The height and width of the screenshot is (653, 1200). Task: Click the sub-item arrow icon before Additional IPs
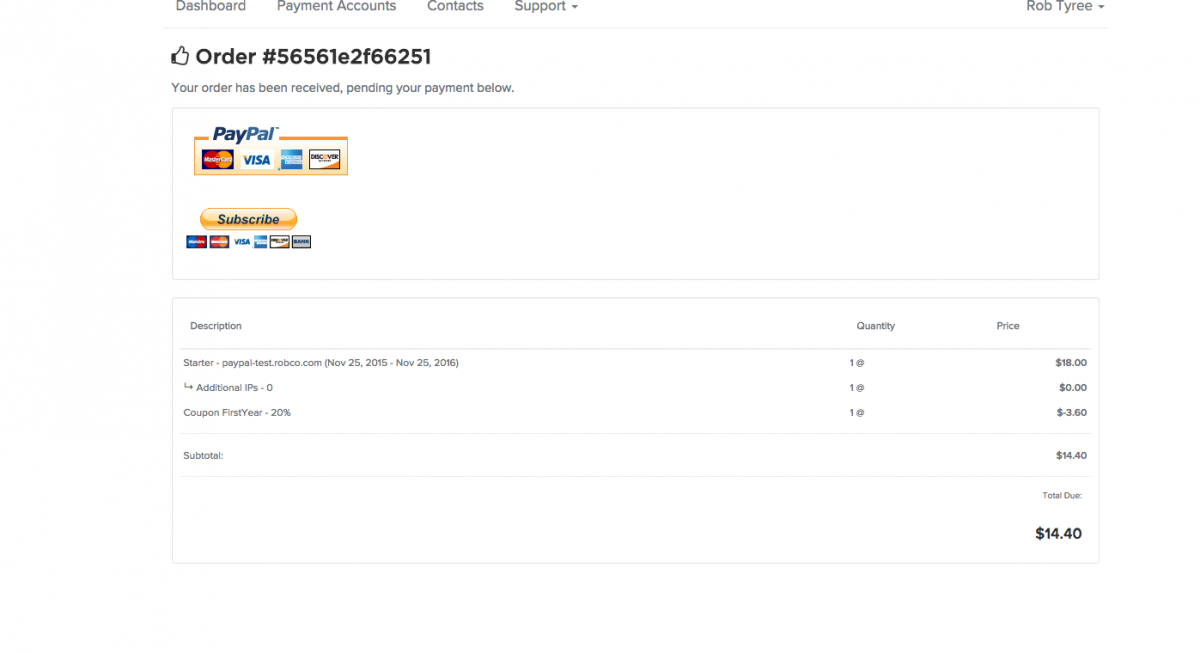[x=188, y=386]
